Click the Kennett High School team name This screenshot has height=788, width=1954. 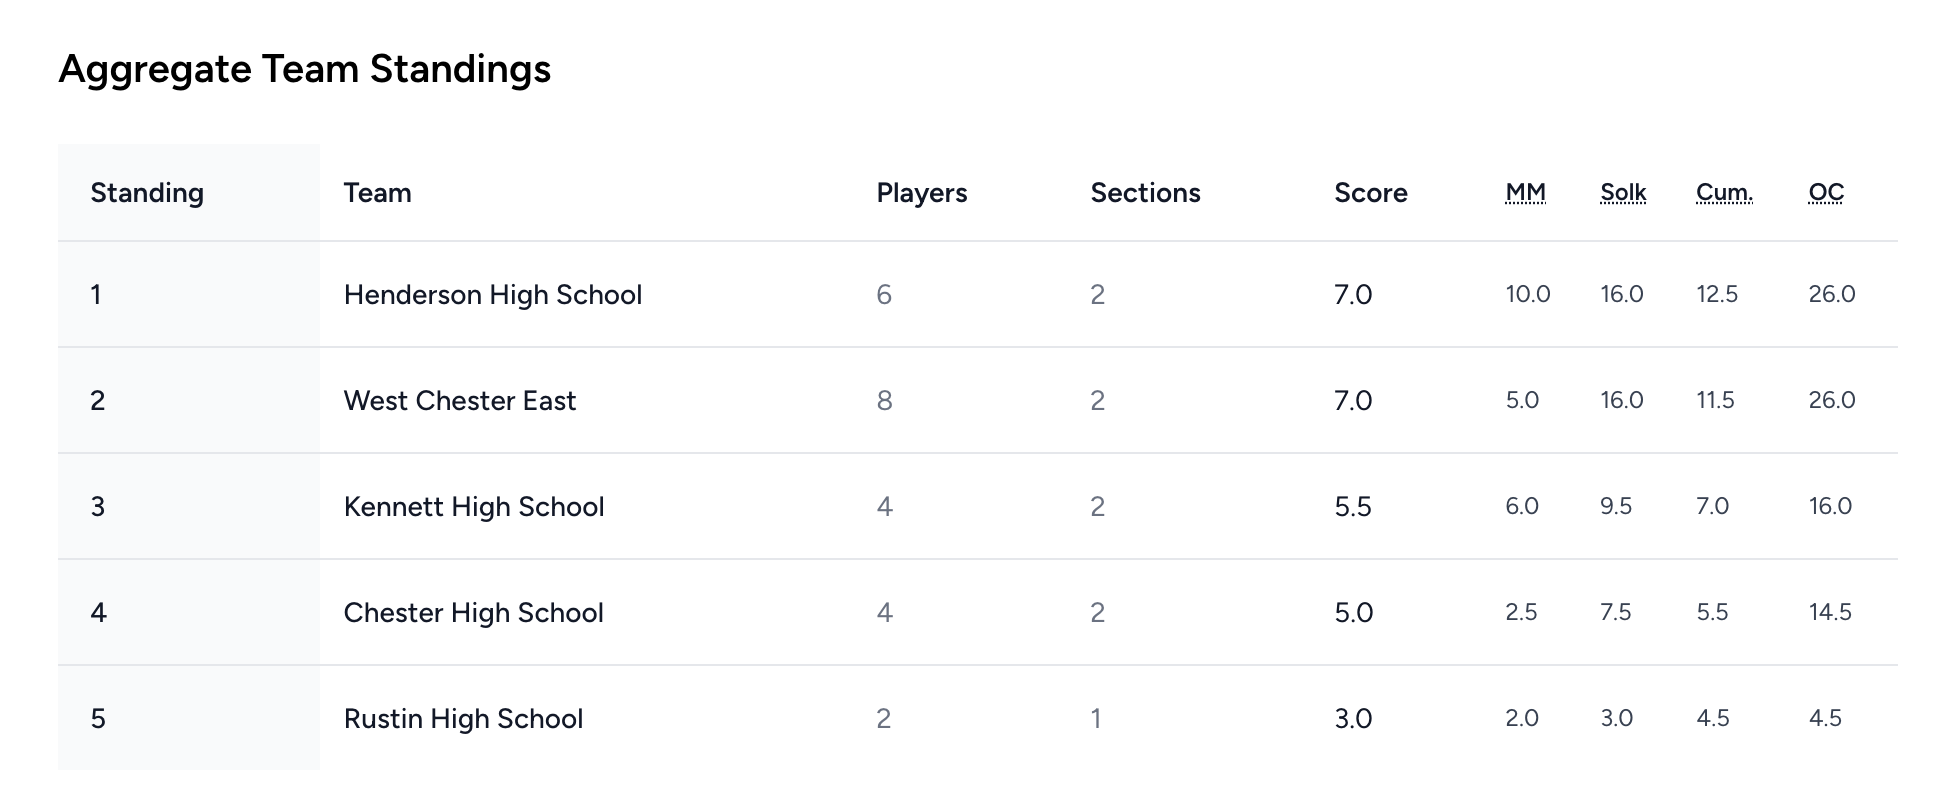click(473, 507)
